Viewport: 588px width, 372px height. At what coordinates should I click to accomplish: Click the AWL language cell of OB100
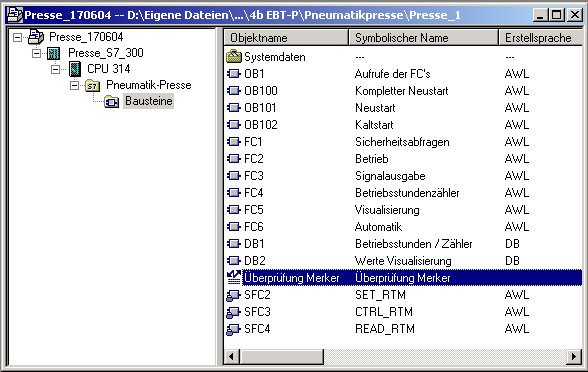517,91
